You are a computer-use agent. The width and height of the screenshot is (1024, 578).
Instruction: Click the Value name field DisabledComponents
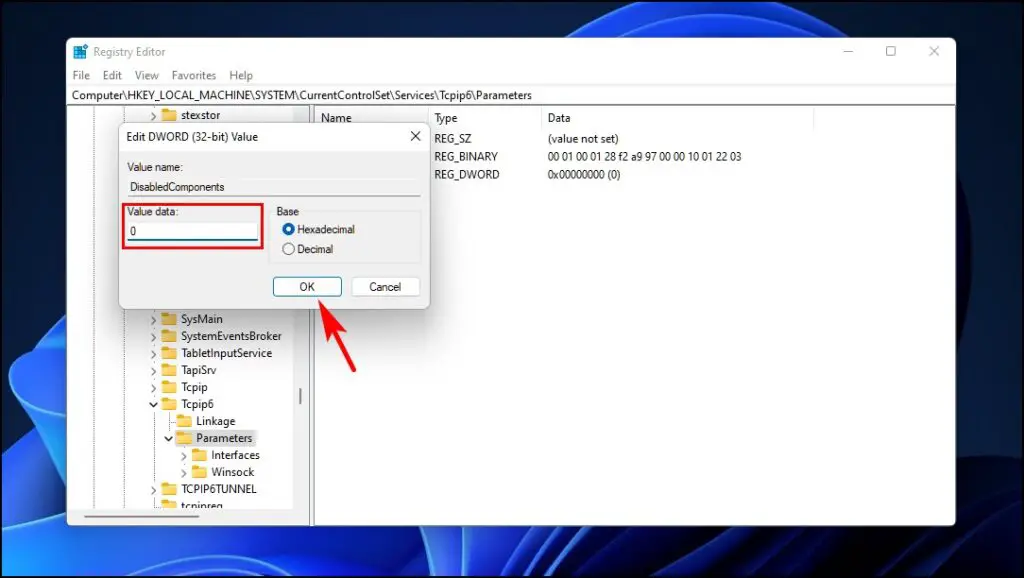pos(273,187)
